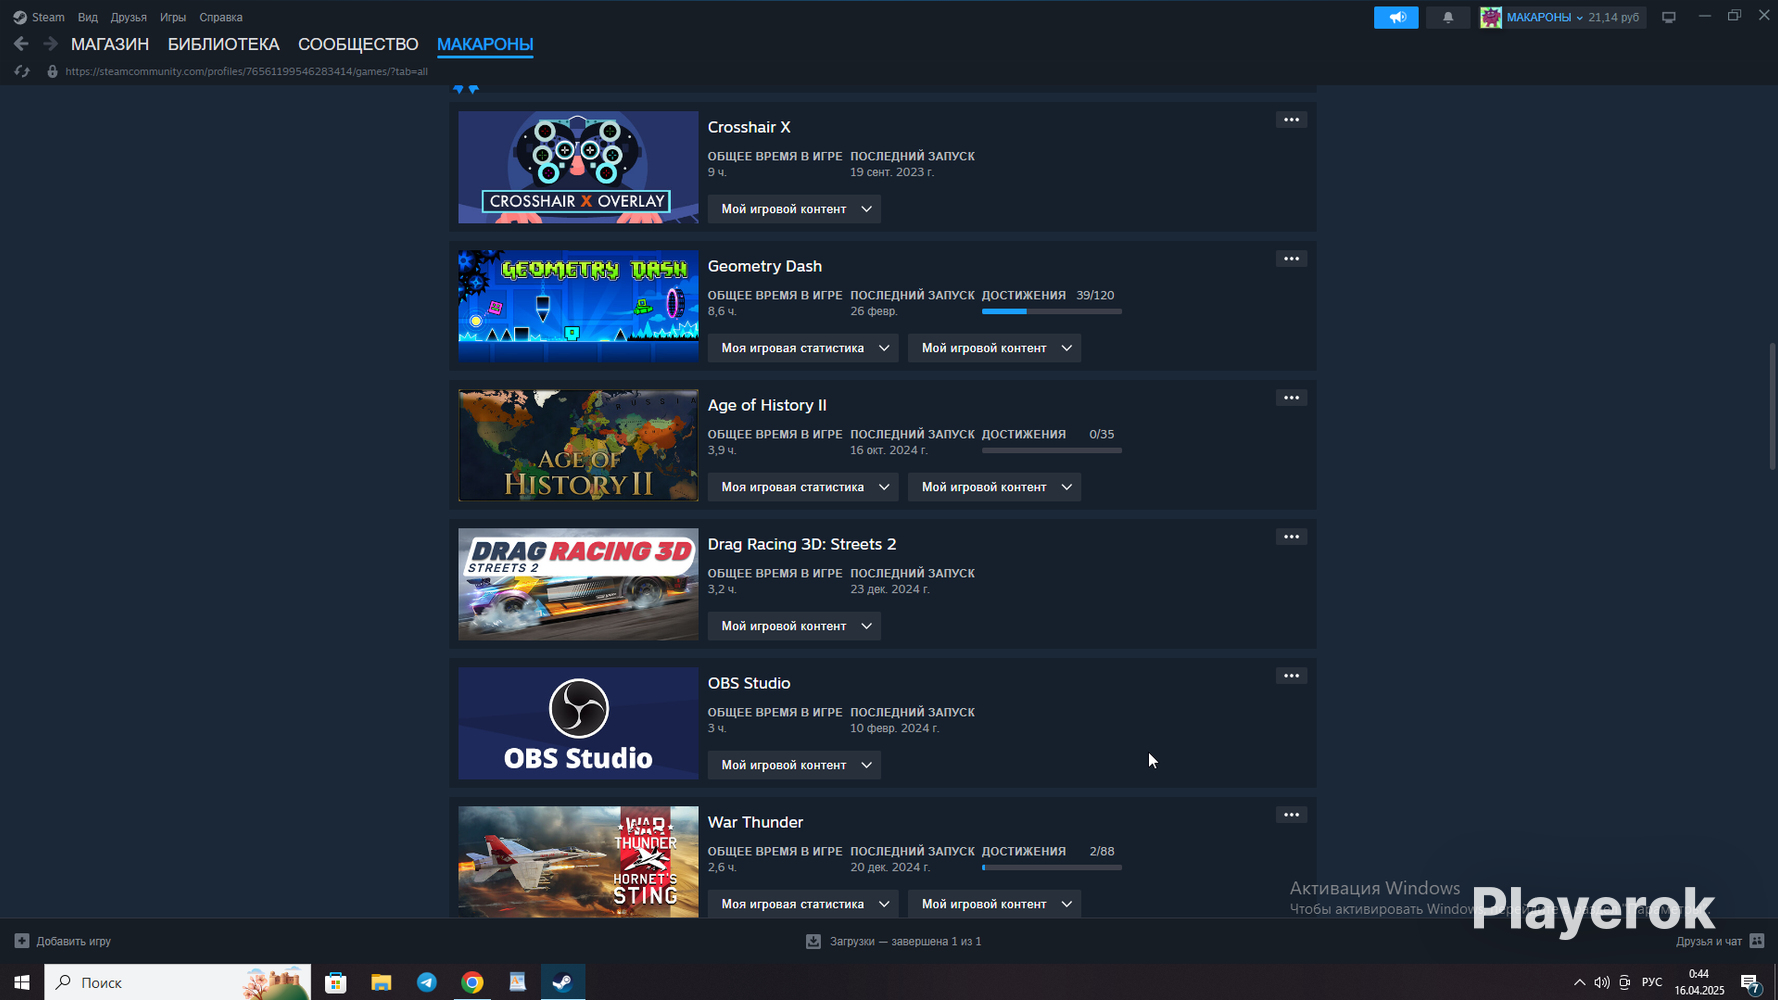
Task: Expand Age of History II game statistics
Action: tap(803, 487)
